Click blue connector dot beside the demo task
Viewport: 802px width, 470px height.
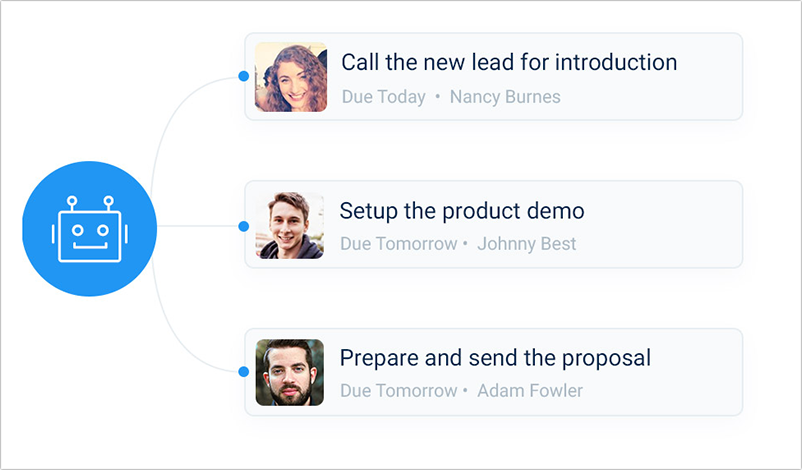click(243, 226)
